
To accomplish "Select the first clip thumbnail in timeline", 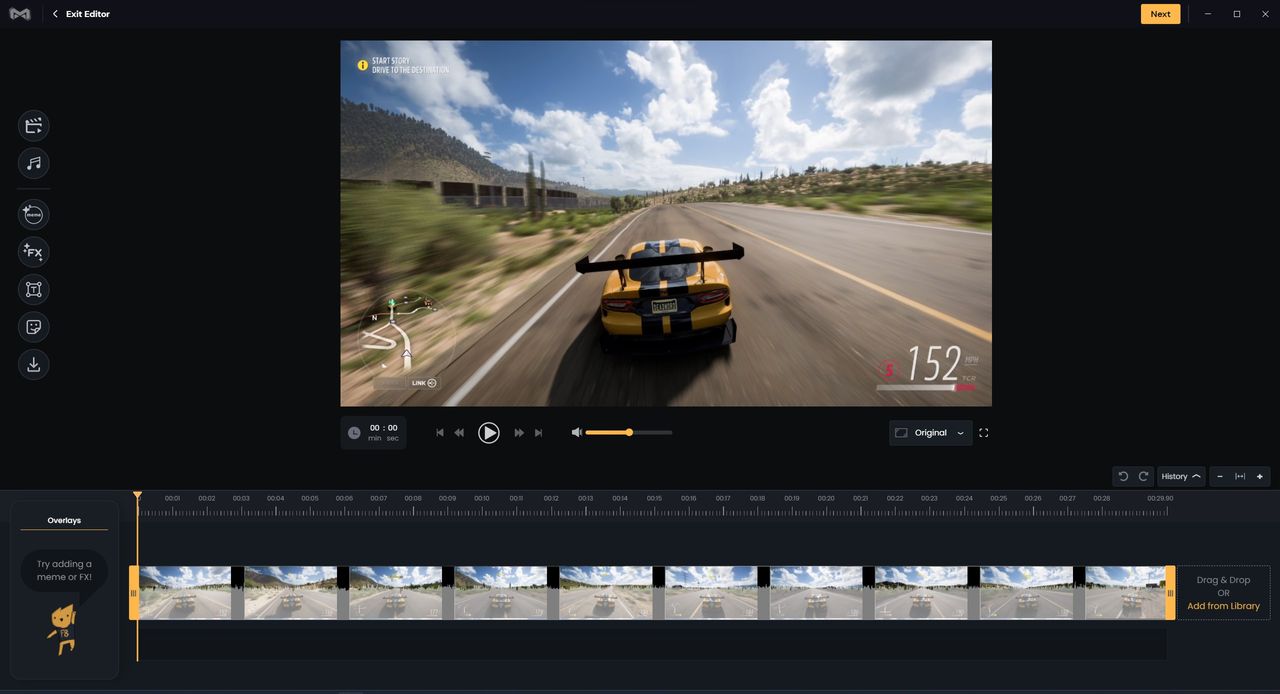I will point(185,593).
